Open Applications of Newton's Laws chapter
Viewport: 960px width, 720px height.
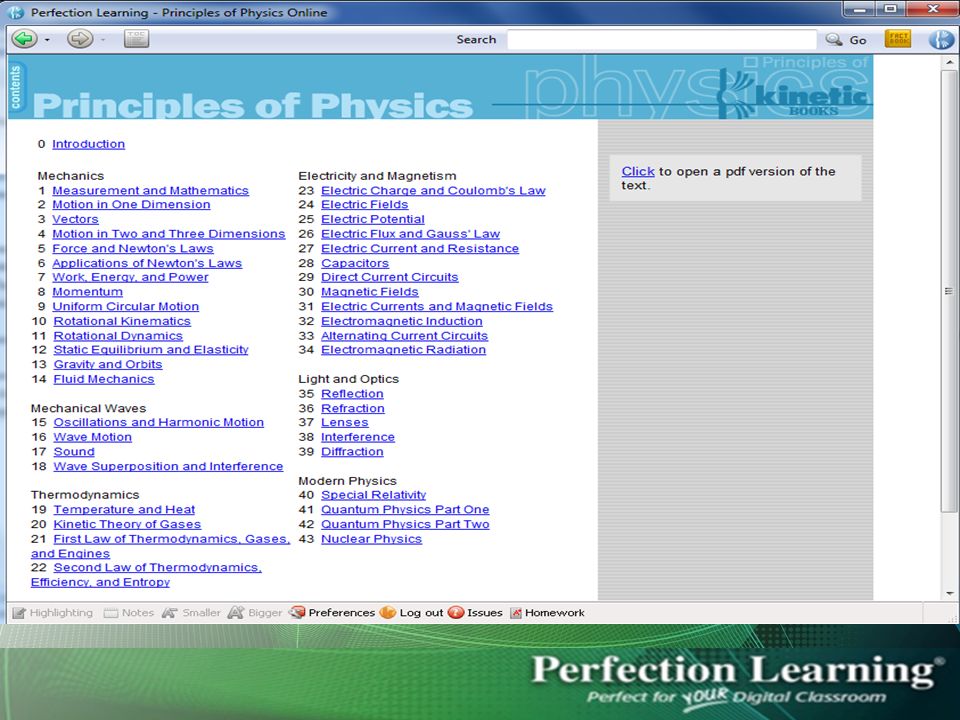click(147, 263)
